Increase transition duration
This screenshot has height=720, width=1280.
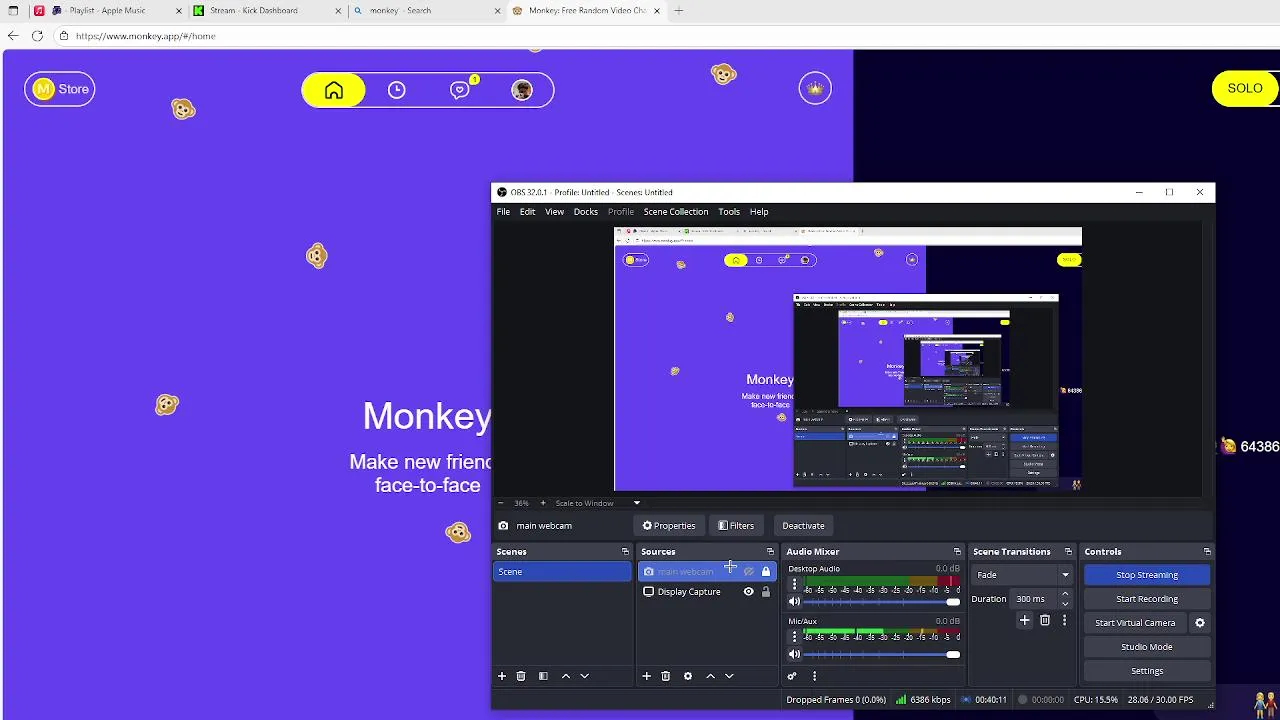point(1065,594)
